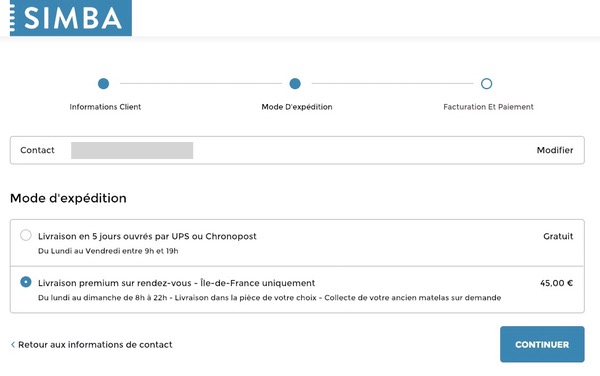600x376 pixels.
Task: Open the Mode D'expédition step label
Action: pos(297,107)
